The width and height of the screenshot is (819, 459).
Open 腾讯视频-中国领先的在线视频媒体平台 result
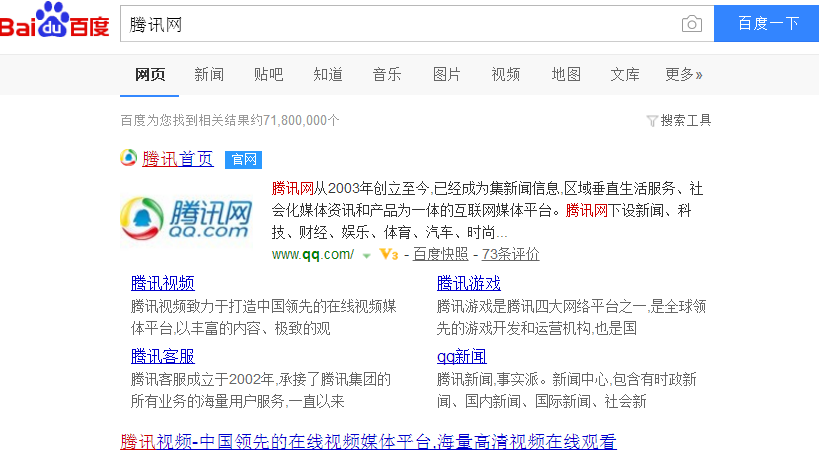point(368,442)
